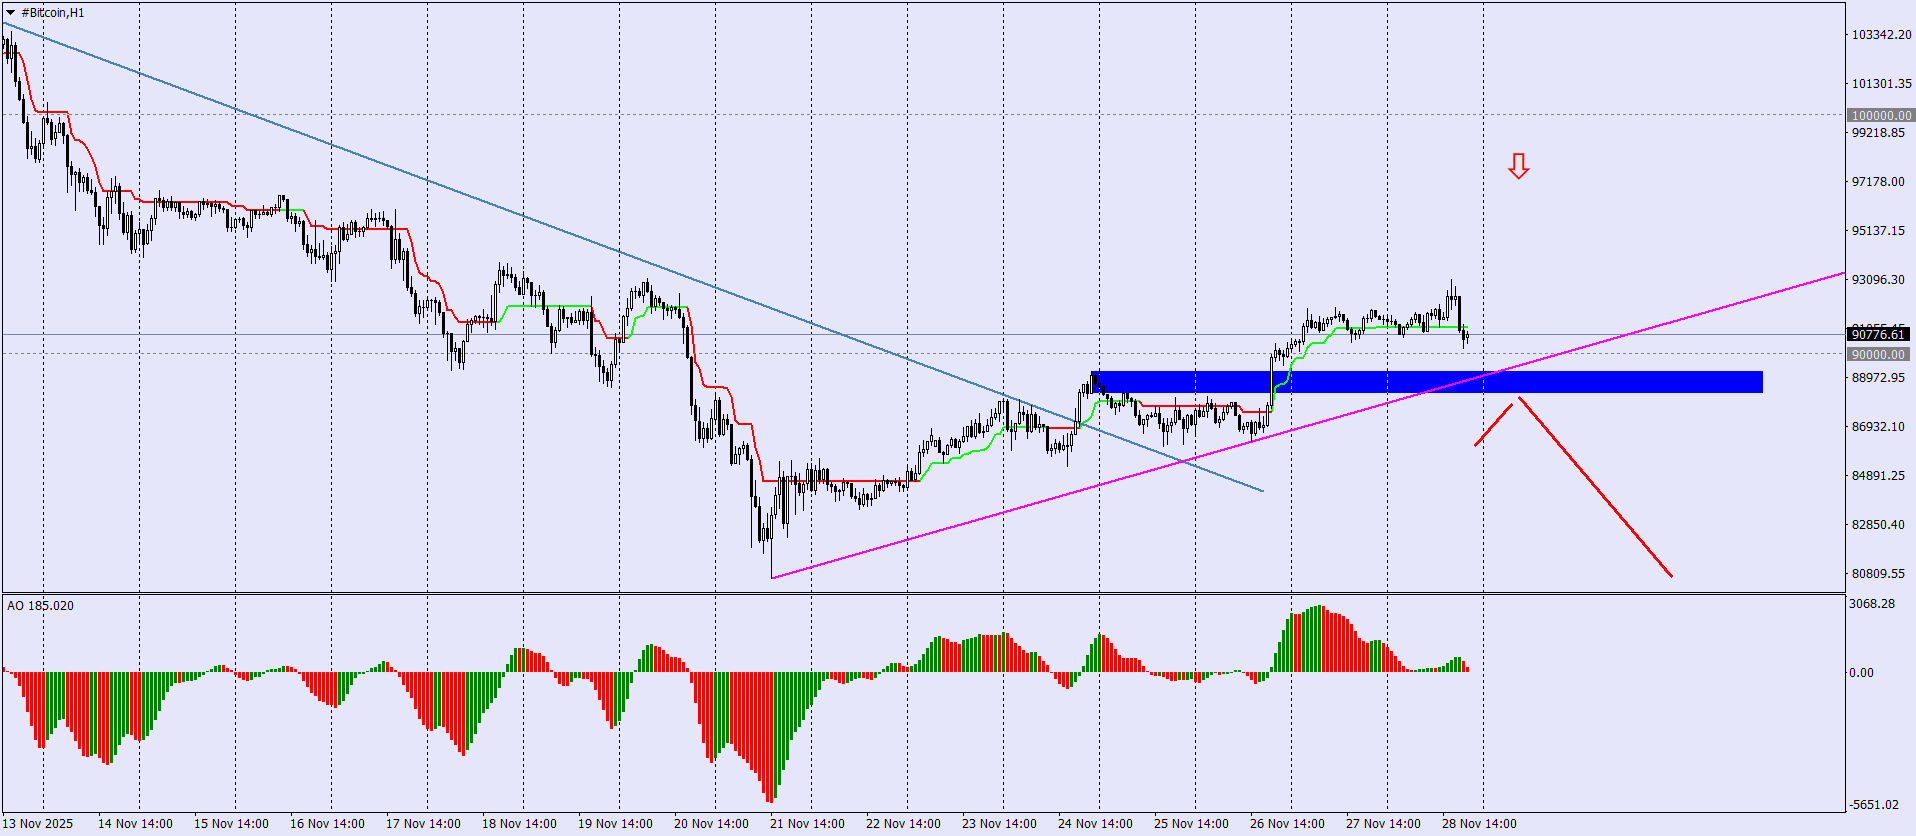This screenshot has height=836, width=1916.
Task: Click the AO scale value 3068.28
Action: coord(1872,604)
